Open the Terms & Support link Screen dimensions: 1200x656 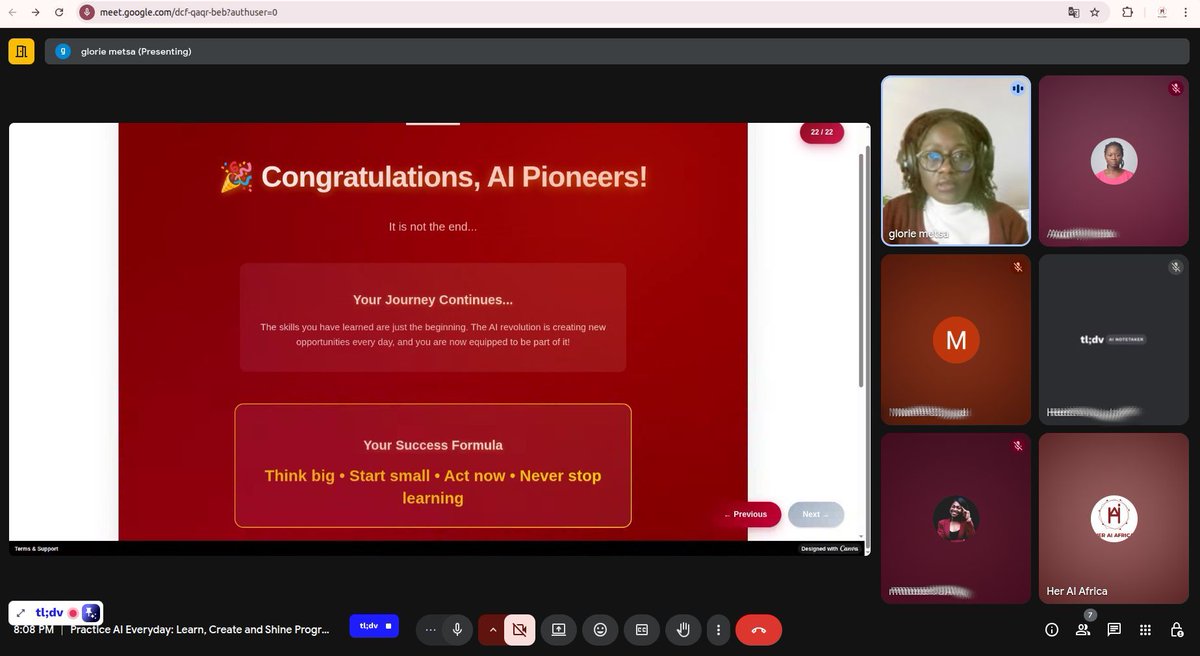(36, 548)
